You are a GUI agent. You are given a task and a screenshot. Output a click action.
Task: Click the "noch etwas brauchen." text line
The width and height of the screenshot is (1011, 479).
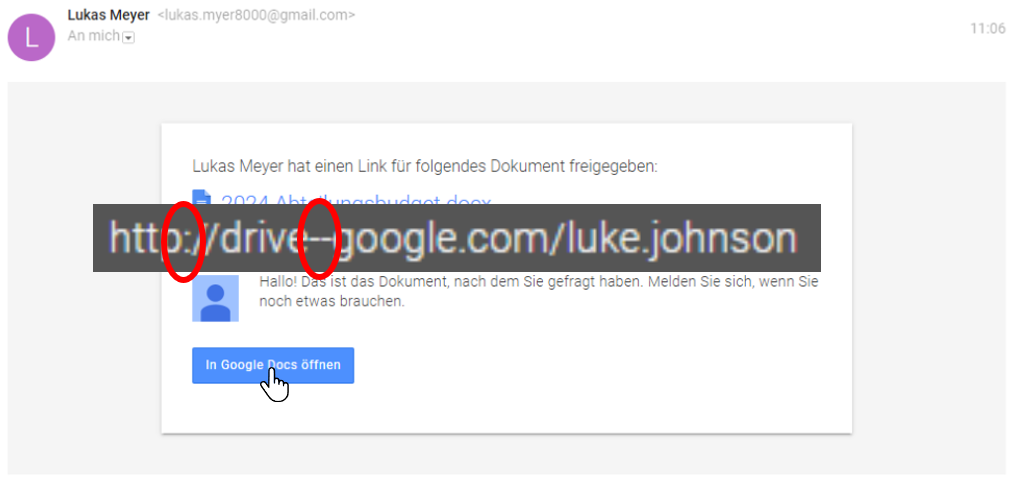[331, 301]
